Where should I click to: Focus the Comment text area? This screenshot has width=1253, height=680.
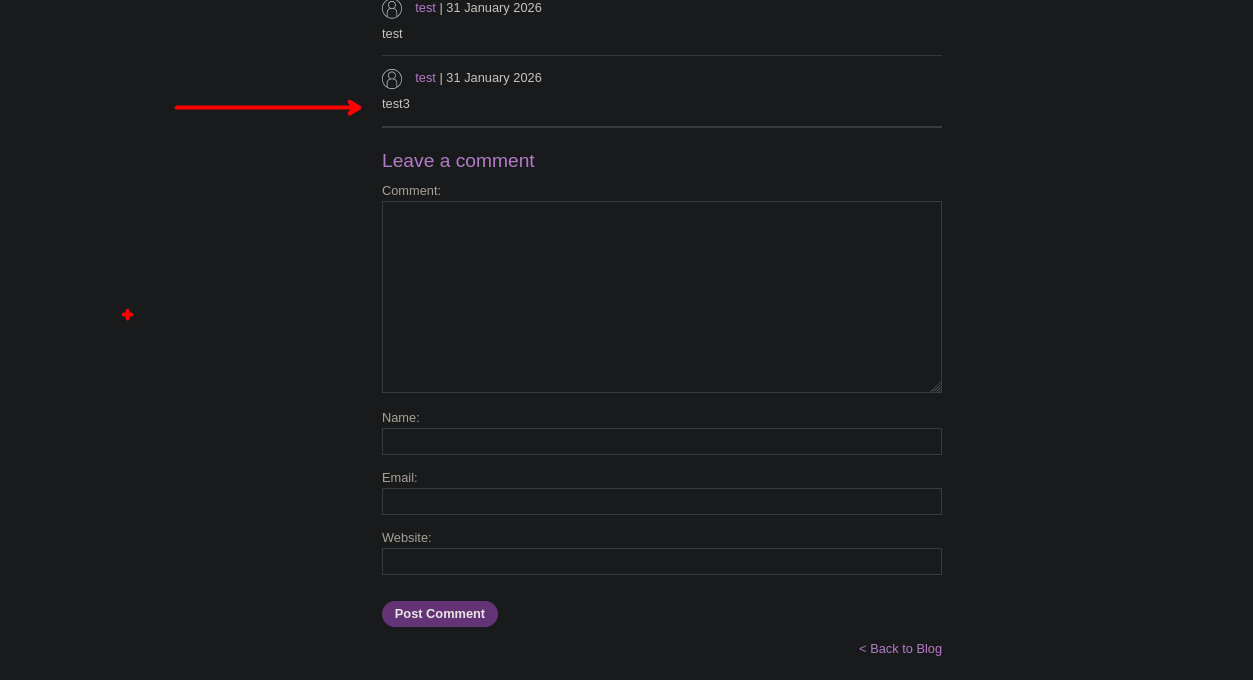point(661,297)
